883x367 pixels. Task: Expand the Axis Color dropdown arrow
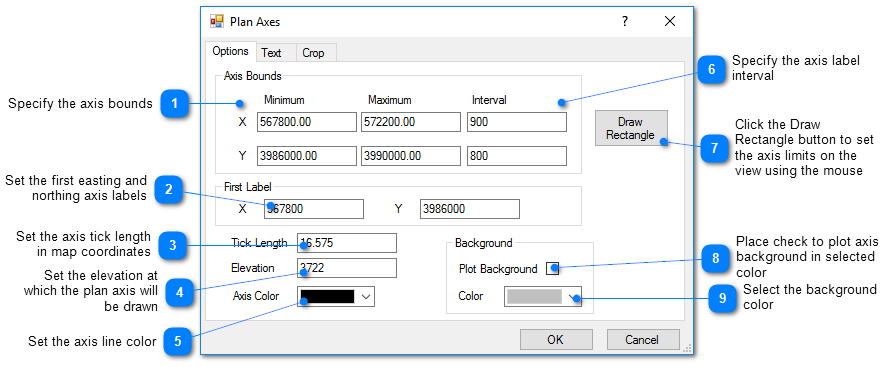pyautogui.click(x=365, y=297)
